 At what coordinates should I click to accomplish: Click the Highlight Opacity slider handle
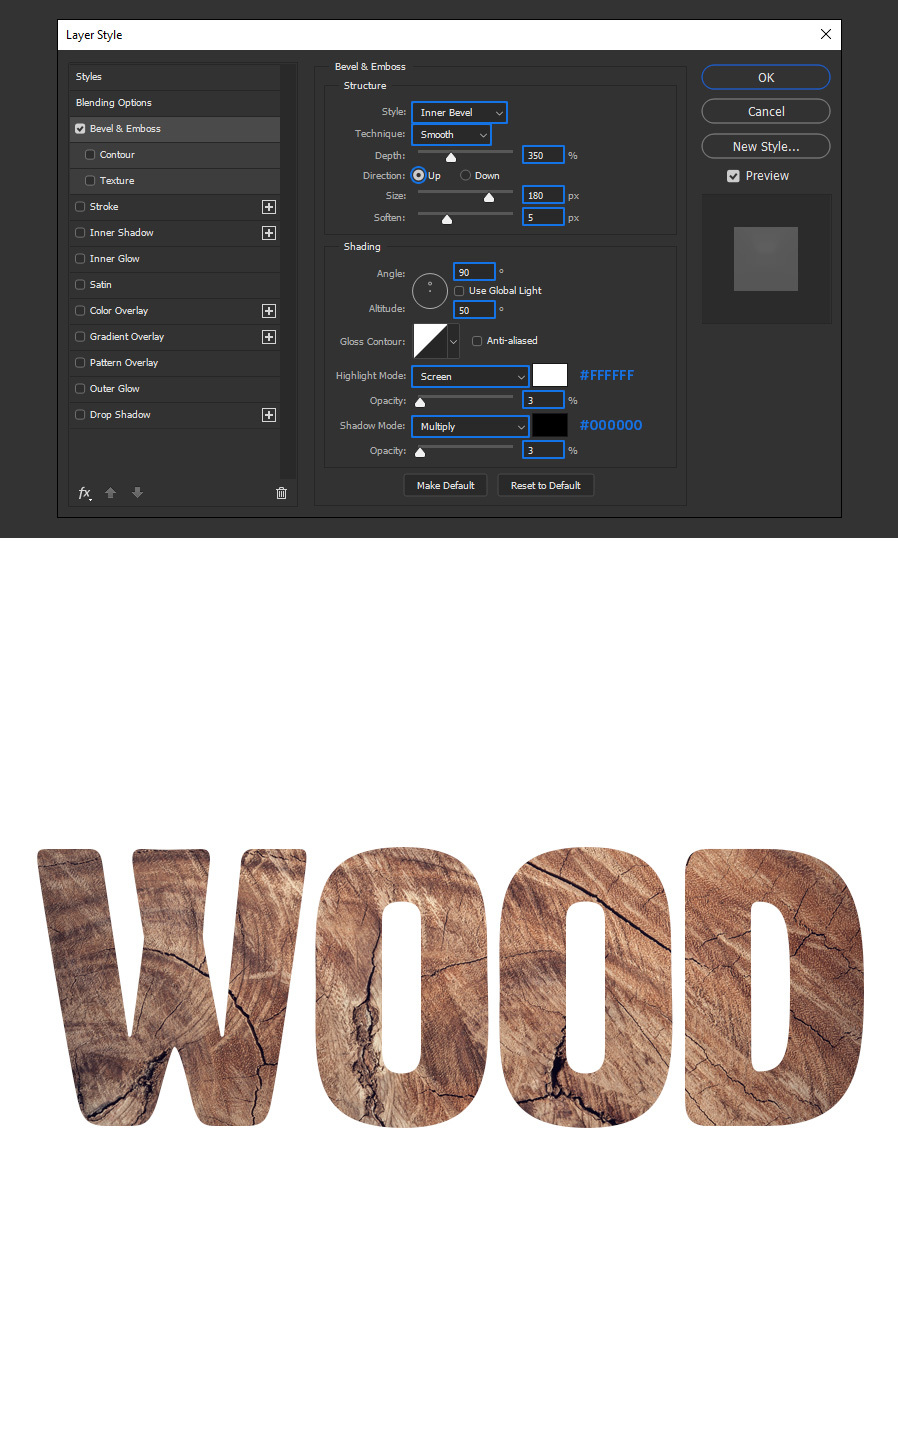coord(420,402)
